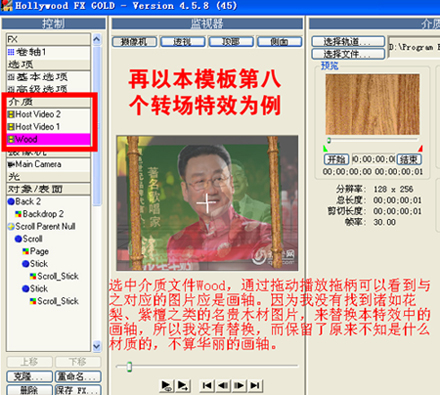Click the 克隆 button
Image resolution: width=440 pixels, height=395 pixels.
(30, 377)
